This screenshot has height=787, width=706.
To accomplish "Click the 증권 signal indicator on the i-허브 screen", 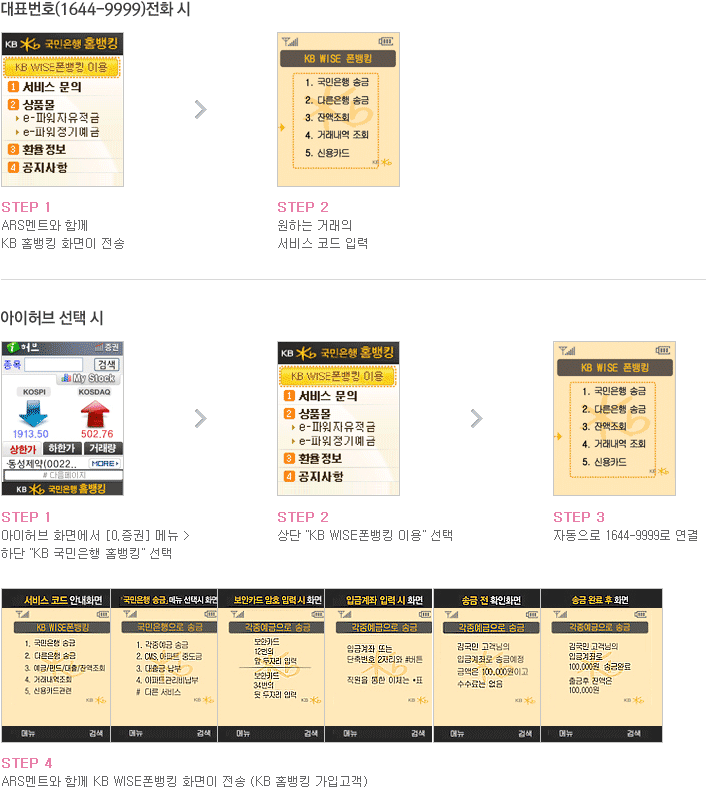I will click(107, 347).
